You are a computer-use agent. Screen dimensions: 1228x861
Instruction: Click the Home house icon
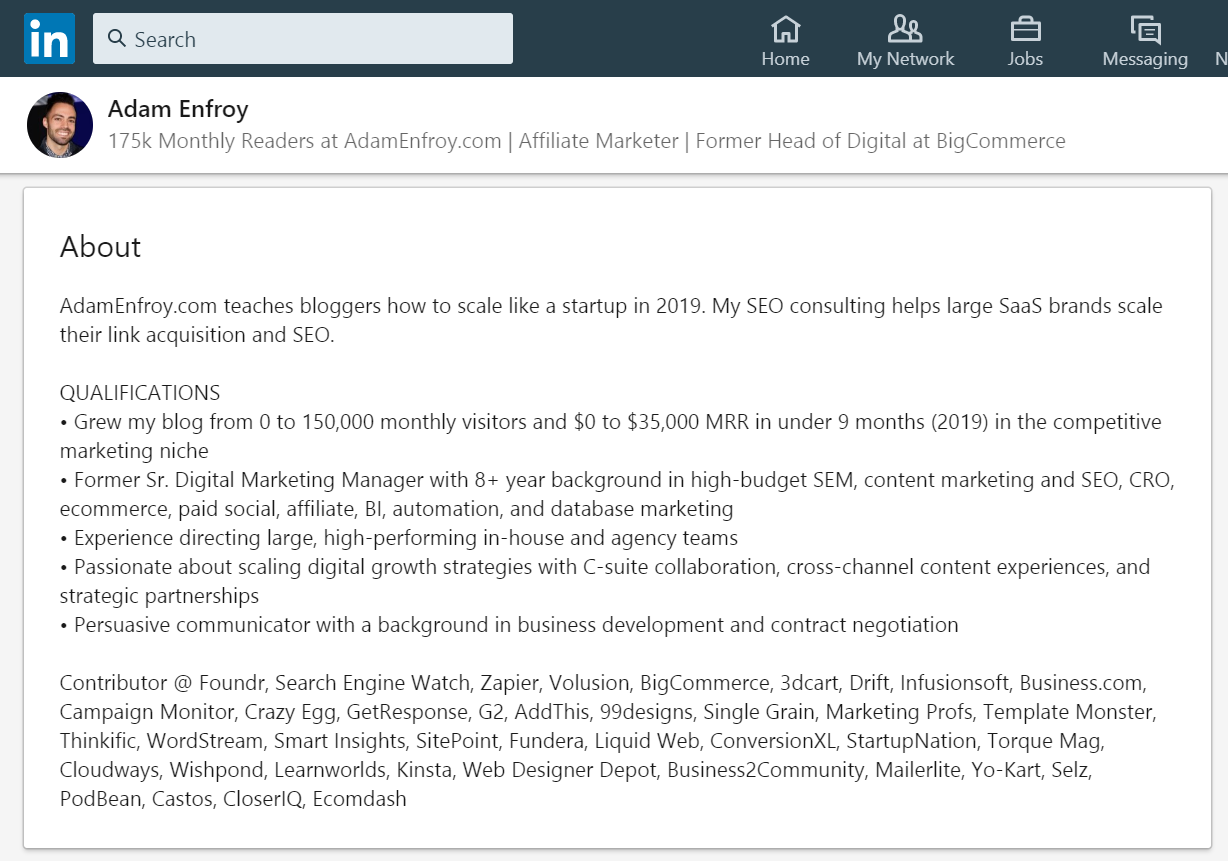pyautogui.click(x=786, y=28)
